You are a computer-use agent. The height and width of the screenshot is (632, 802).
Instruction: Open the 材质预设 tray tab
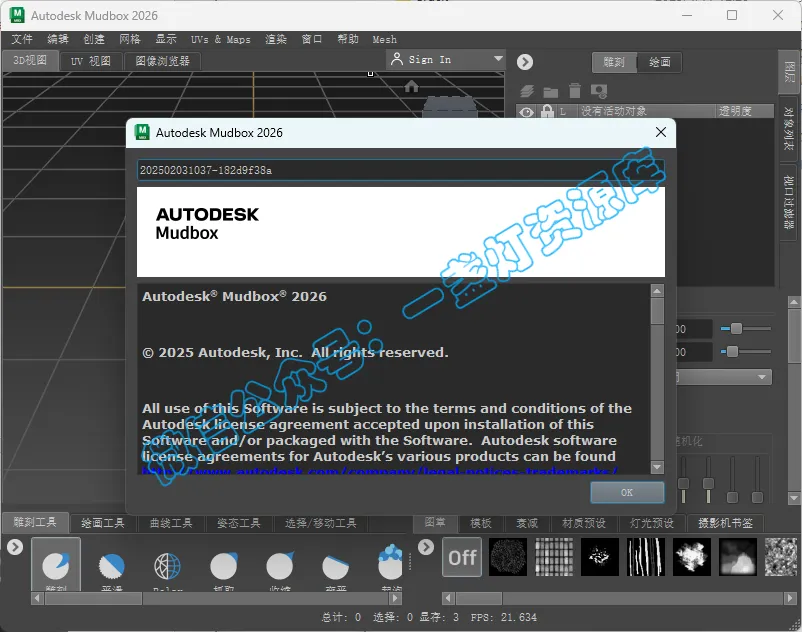tap(584, 523)
